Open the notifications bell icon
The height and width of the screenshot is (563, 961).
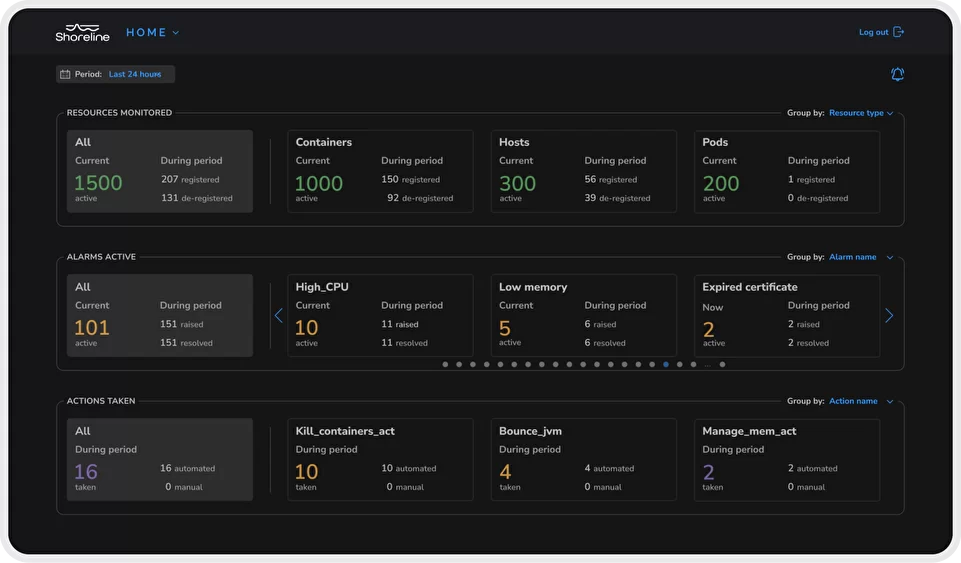tap(897, 74)
